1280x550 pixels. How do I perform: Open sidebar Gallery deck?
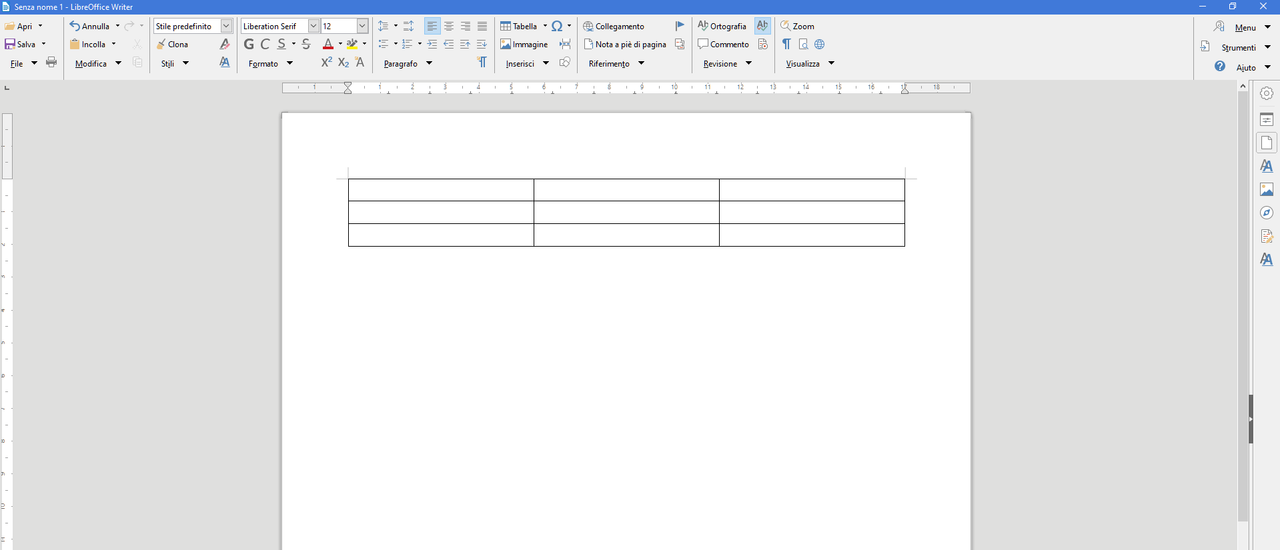(x=1266, y=189)
